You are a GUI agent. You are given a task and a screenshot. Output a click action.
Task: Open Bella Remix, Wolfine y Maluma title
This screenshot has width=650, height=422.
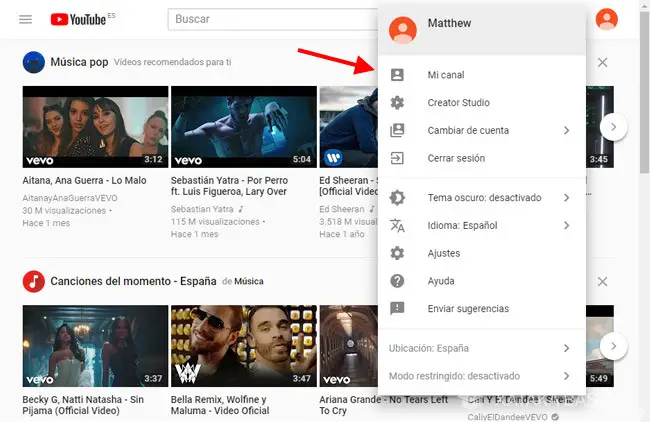point(220,405)
